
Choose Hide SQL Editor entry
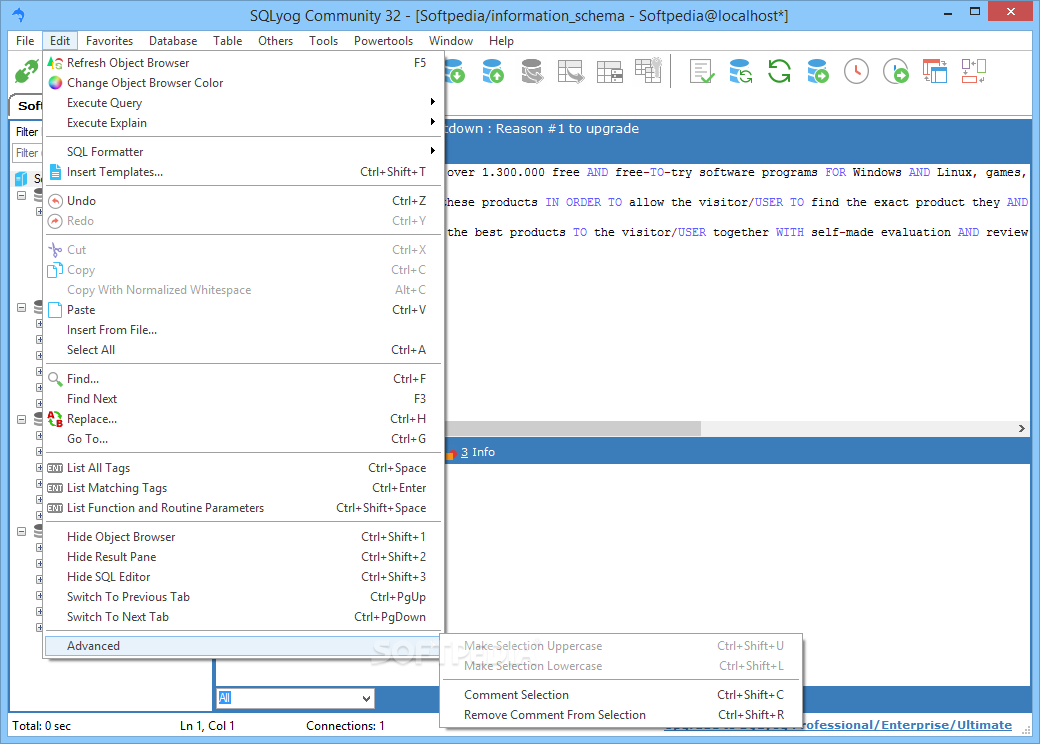[243, 577]
